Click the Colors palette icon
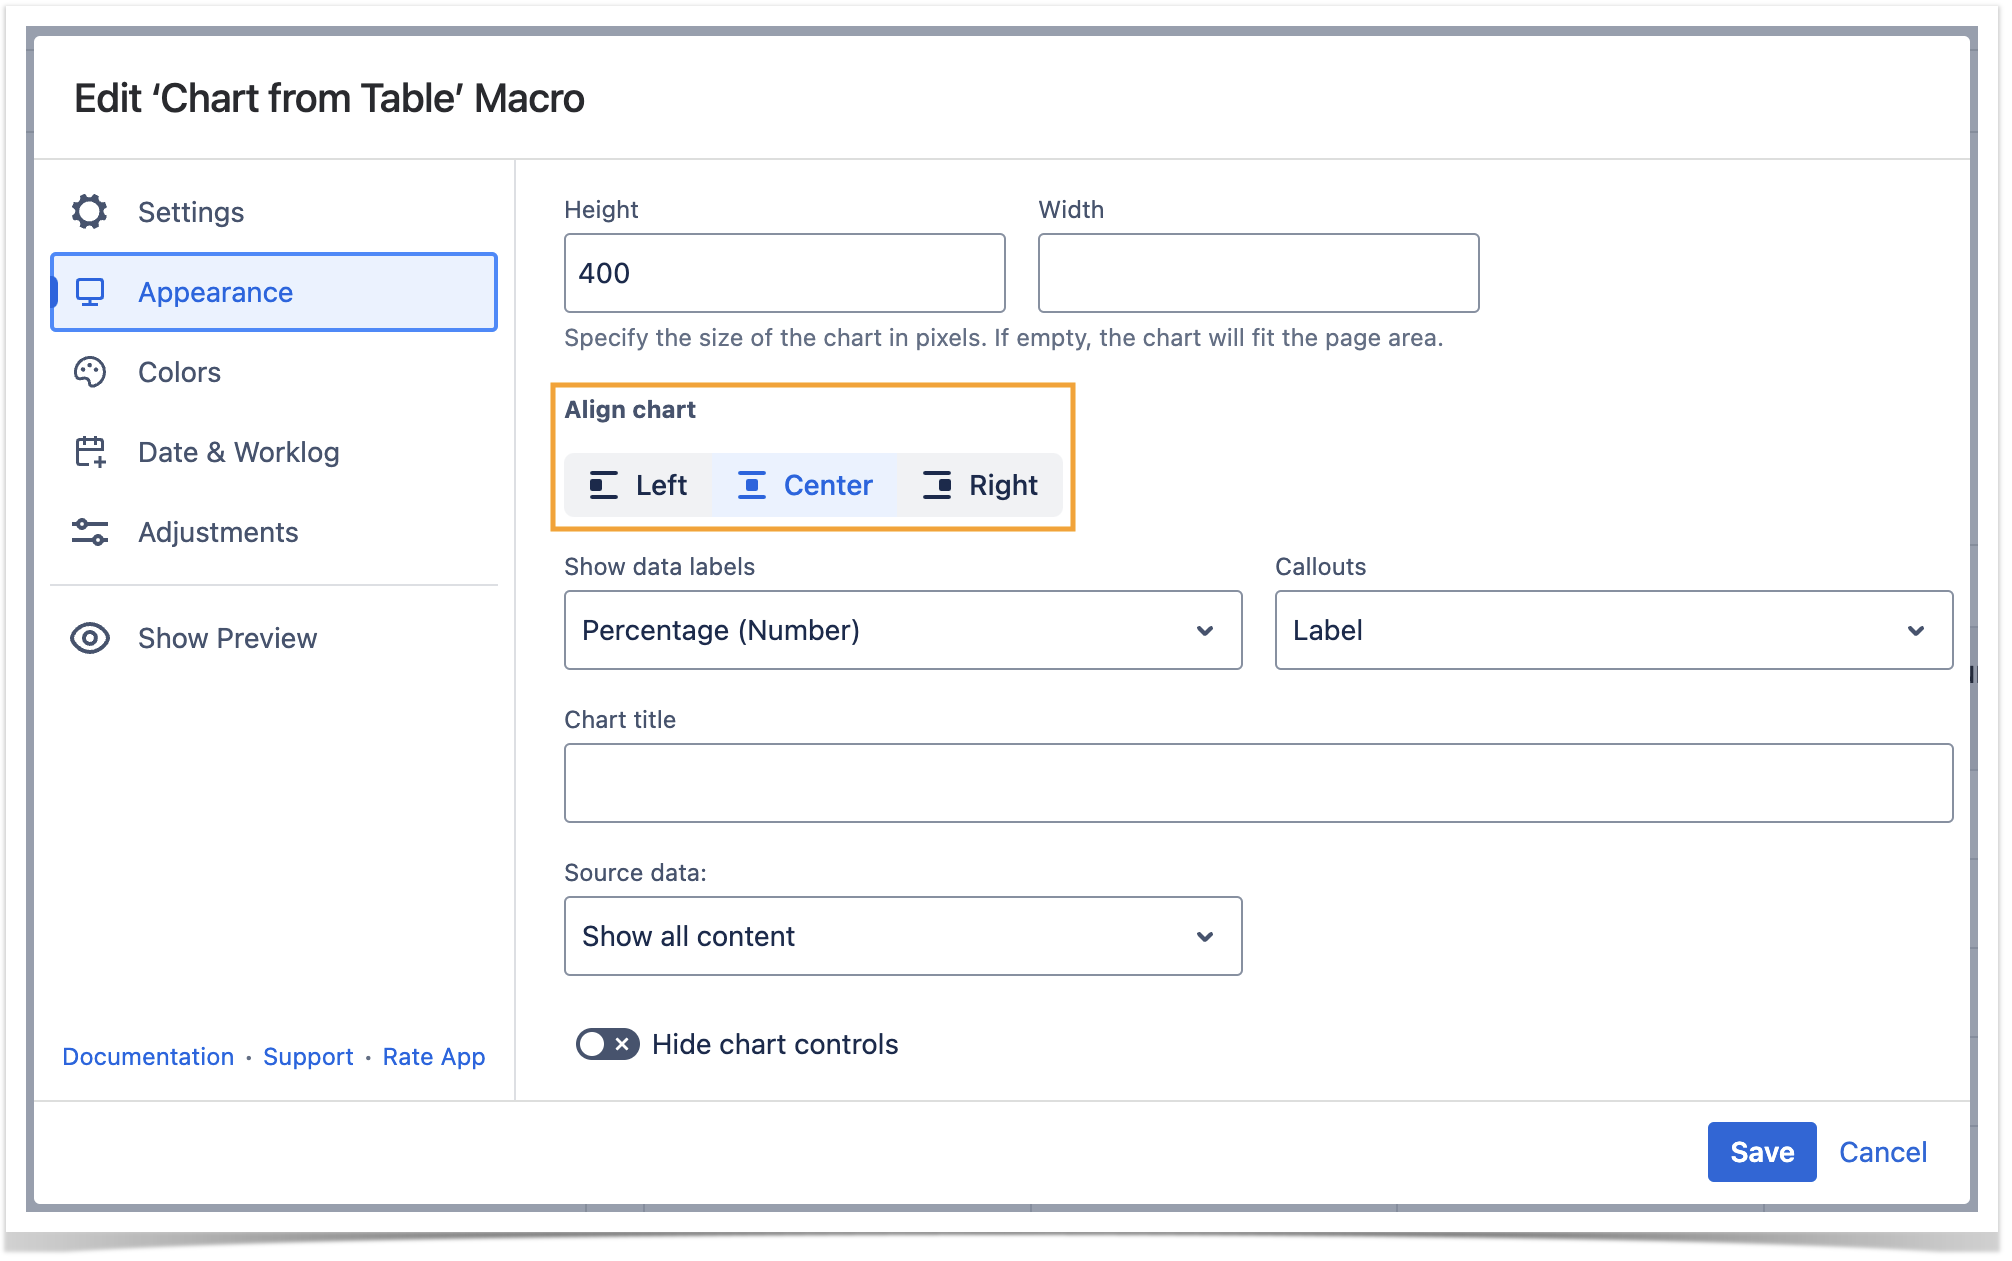The width and height of the screenshot is (2012, 1261). (x=90, y=372)
